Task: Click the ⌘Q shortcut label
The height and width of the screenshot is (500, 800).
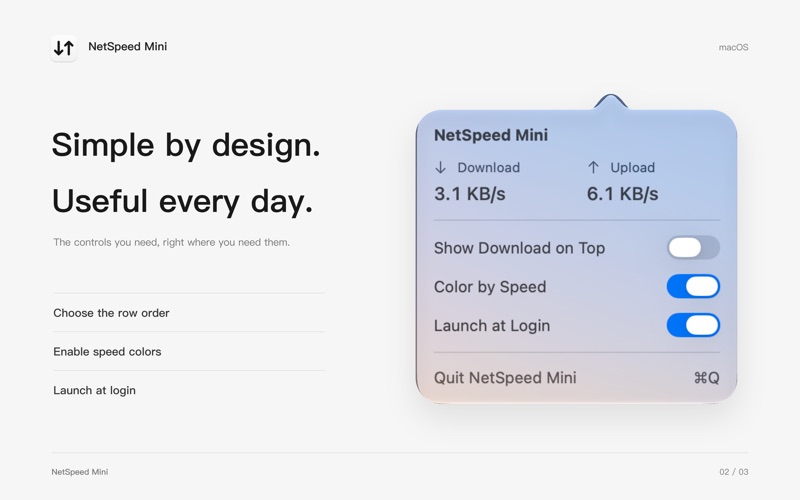Action: [707, 378]
